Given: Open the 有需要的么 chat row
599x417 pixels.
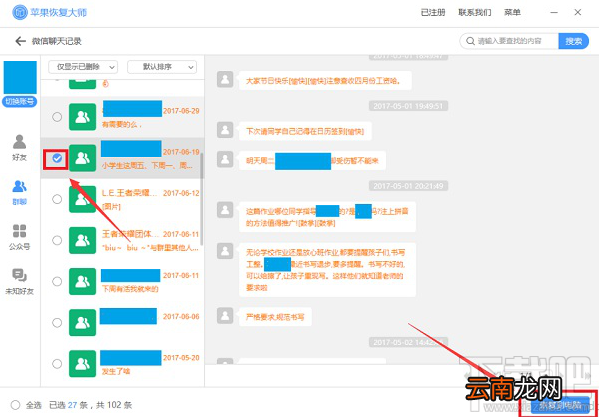Looking at the screenshot, I should (122, 117).
